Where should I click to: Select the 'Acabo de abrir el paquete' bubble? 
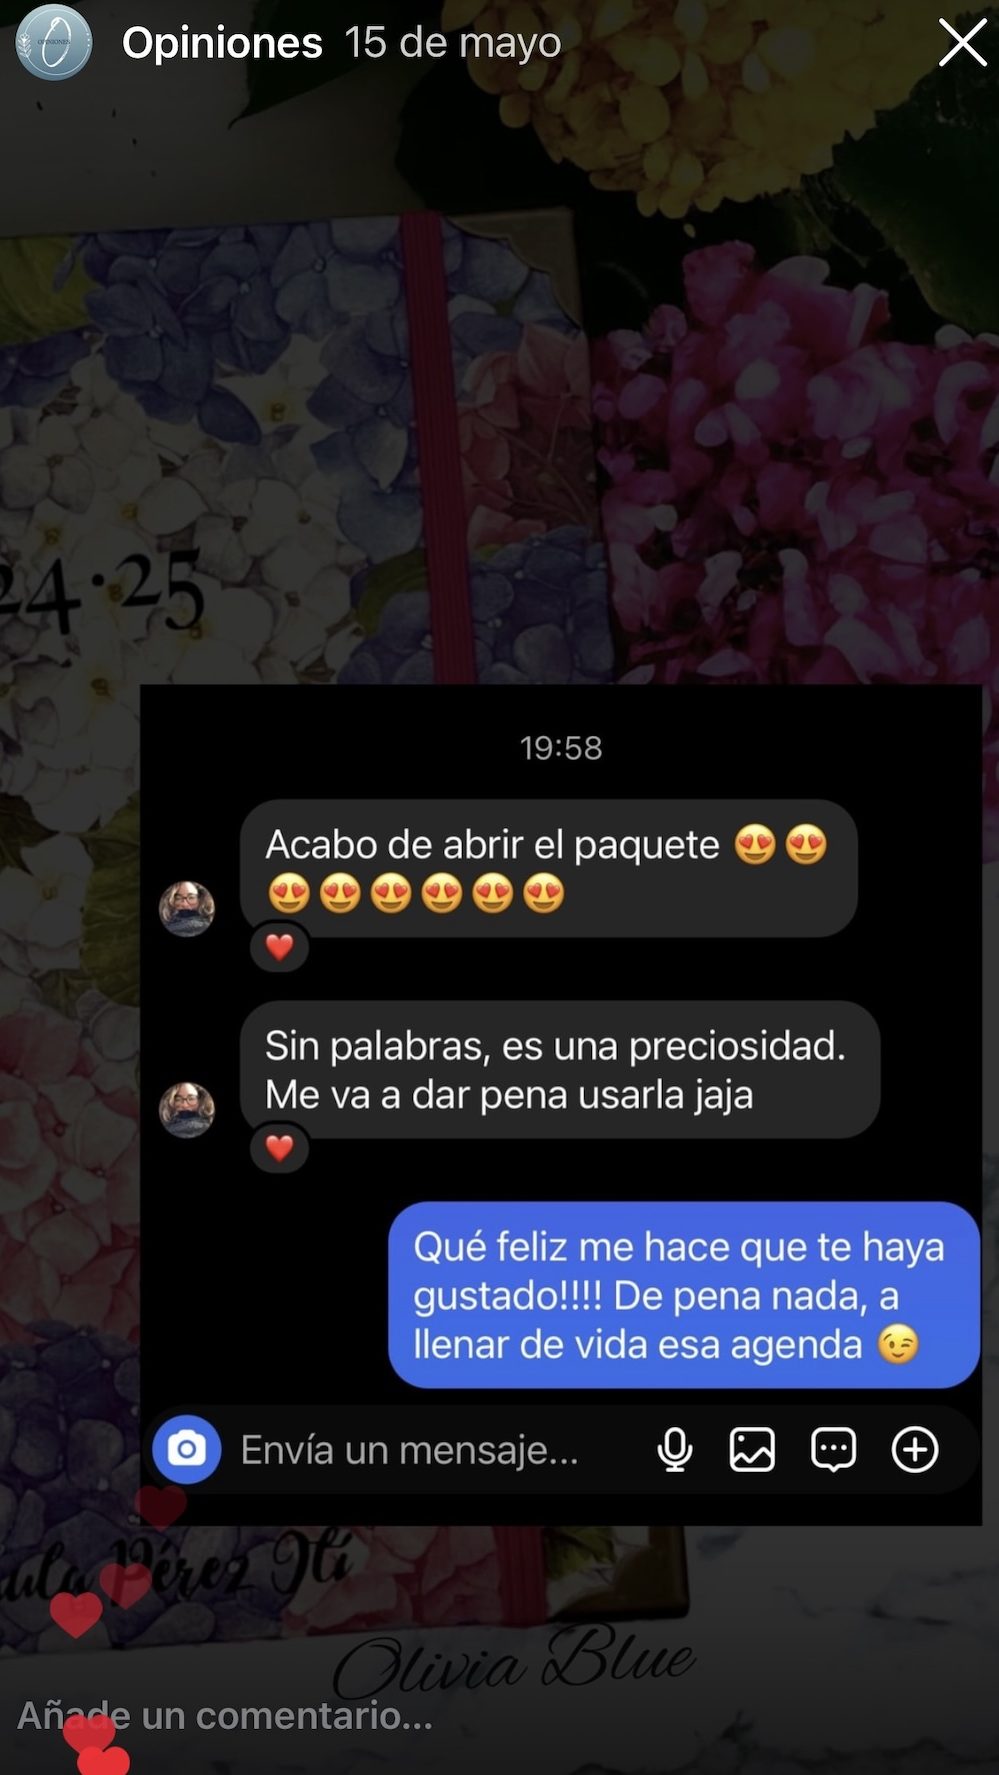(x=549, y=868)
